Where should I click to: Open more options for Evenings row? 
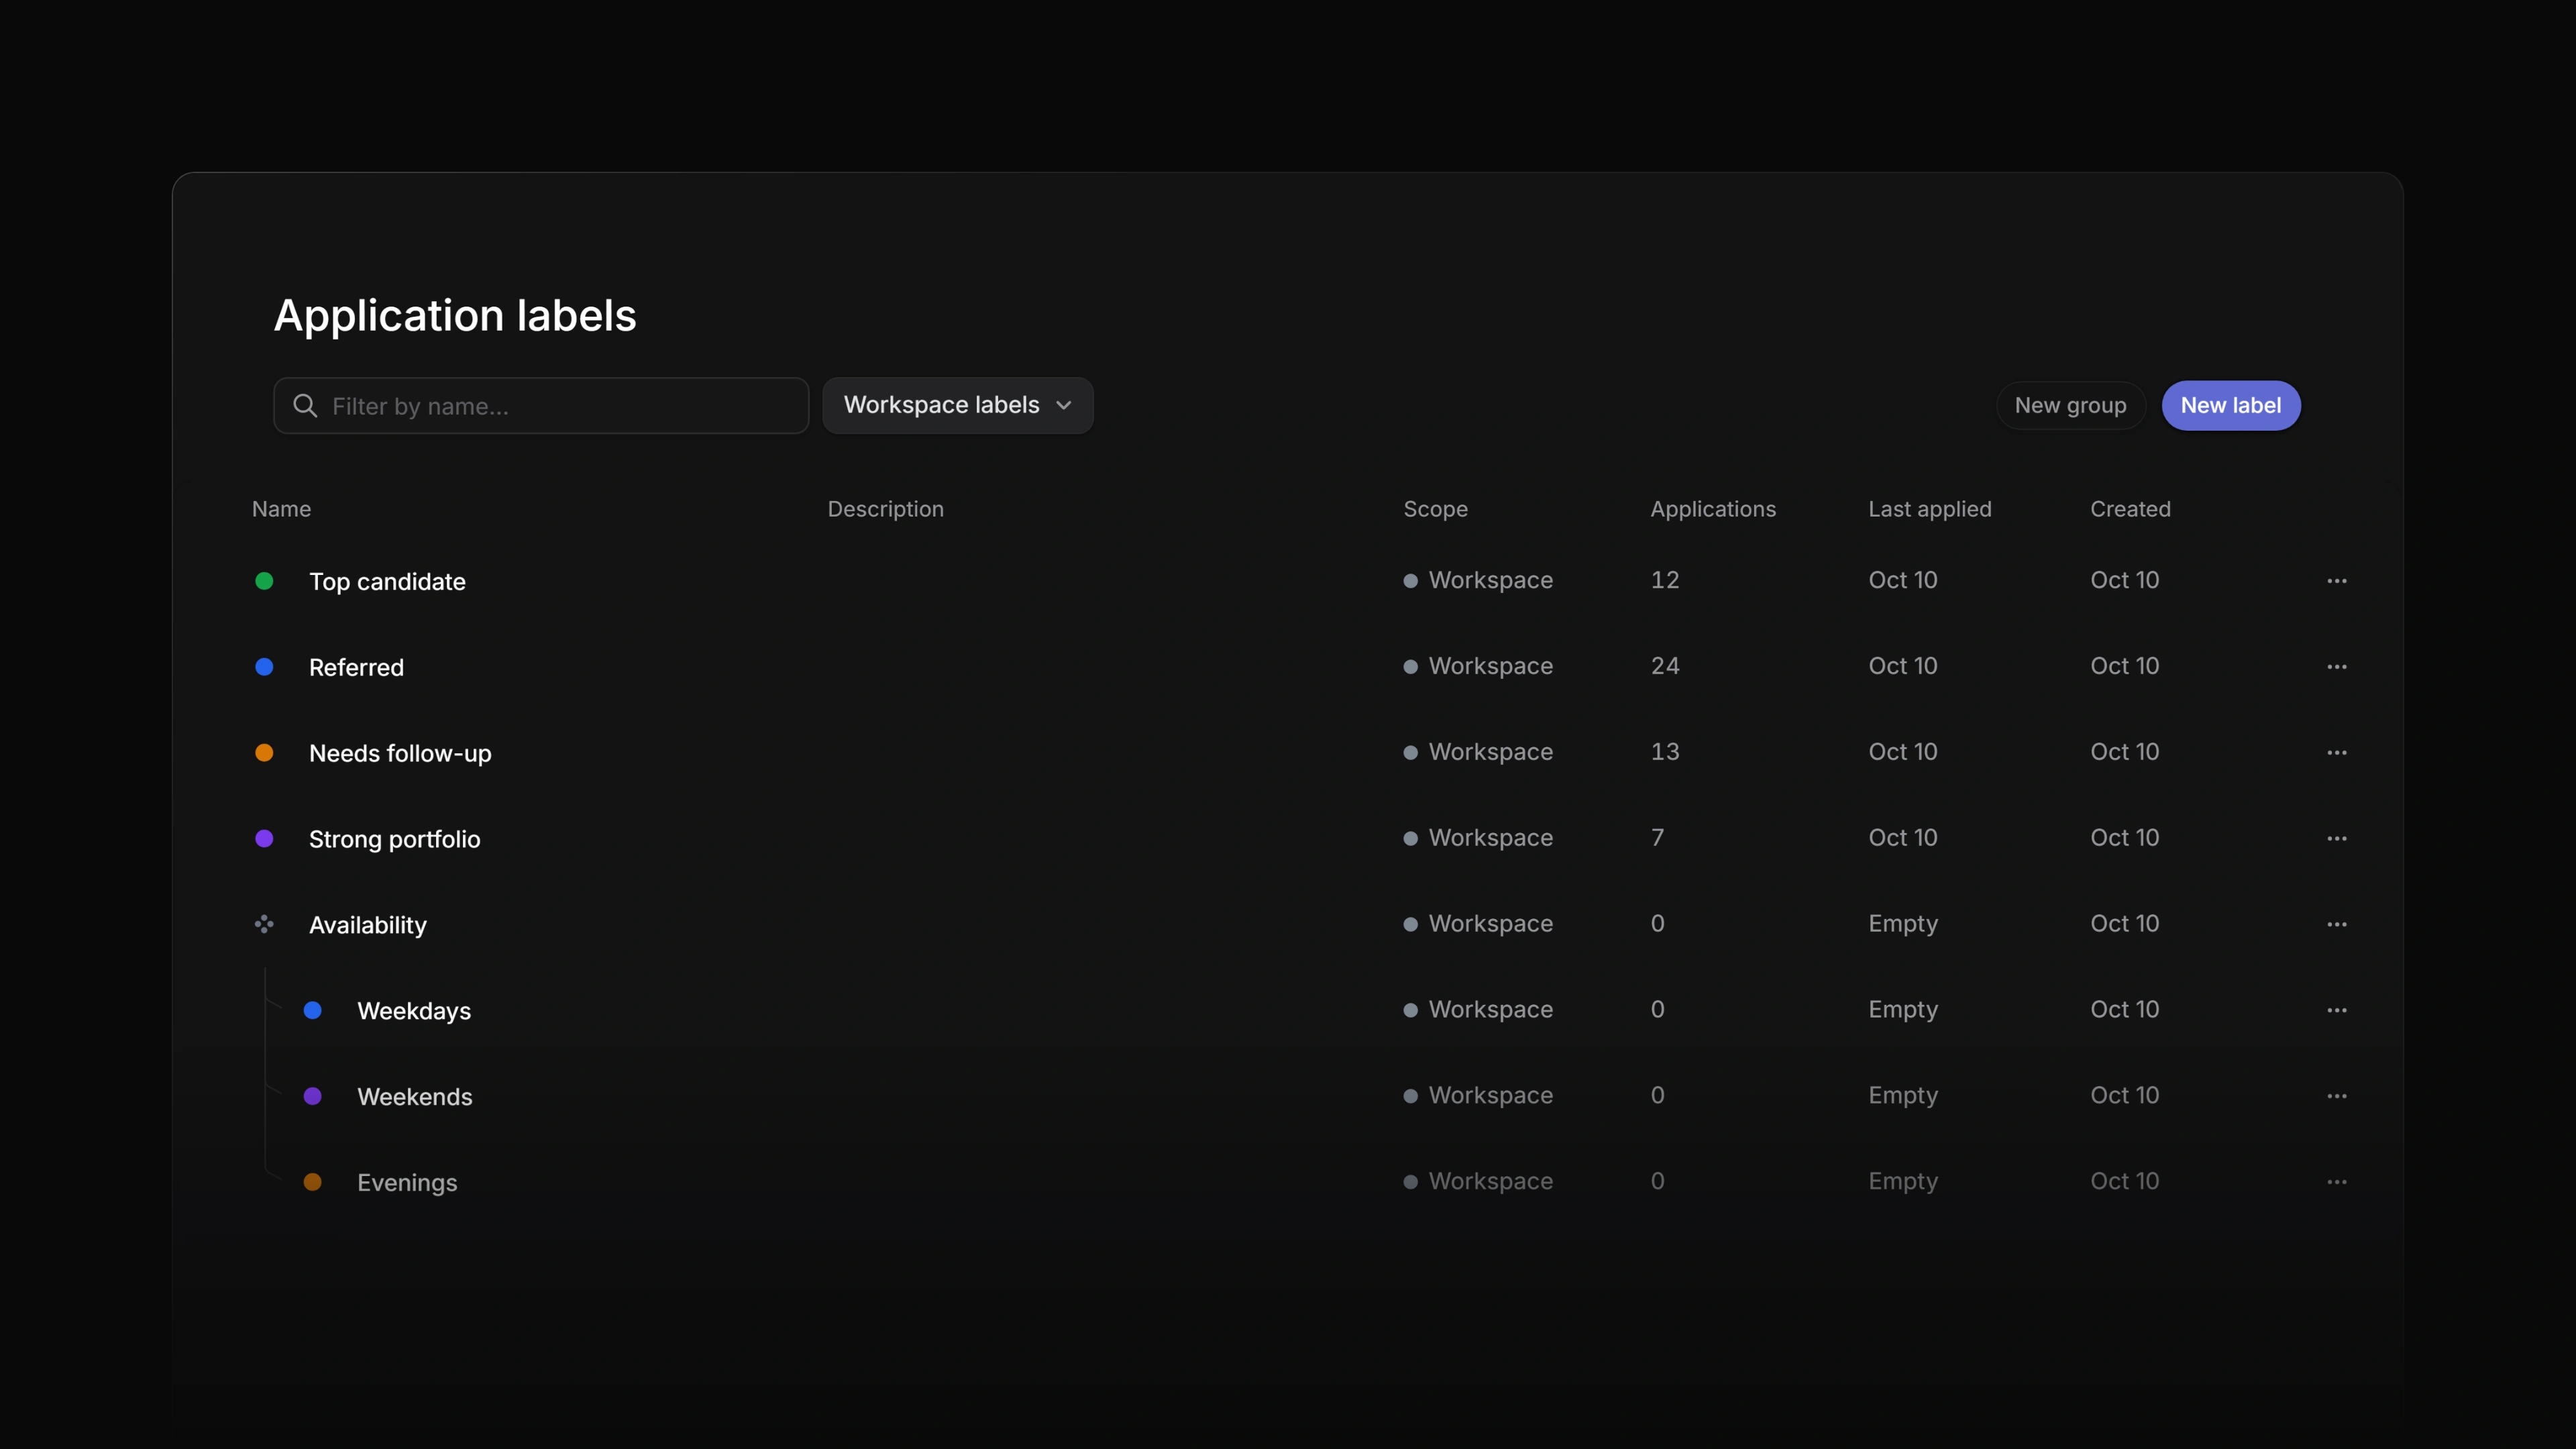pyautogui.click(x=2336, y=1183)
